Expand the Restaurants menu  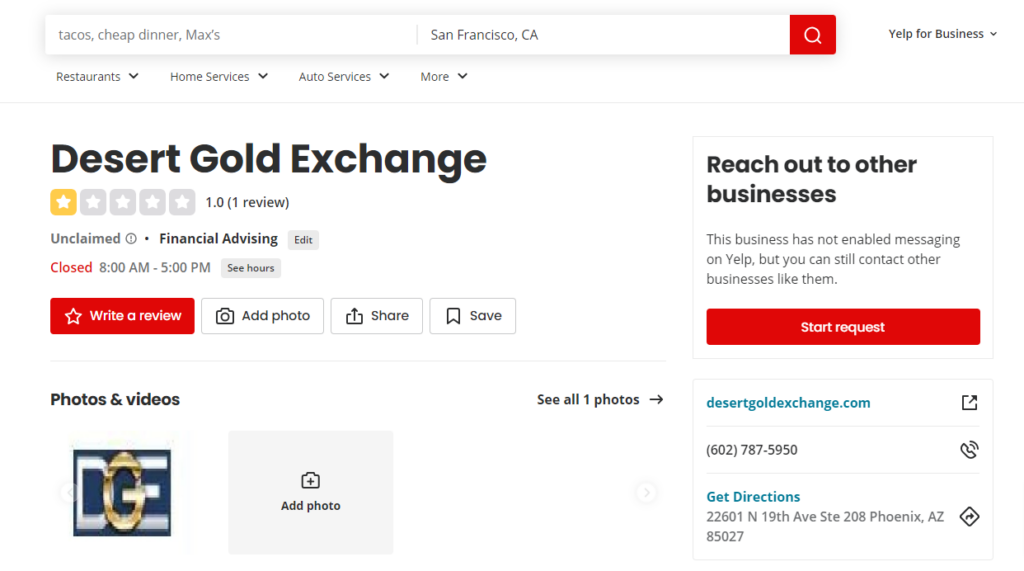97,76
